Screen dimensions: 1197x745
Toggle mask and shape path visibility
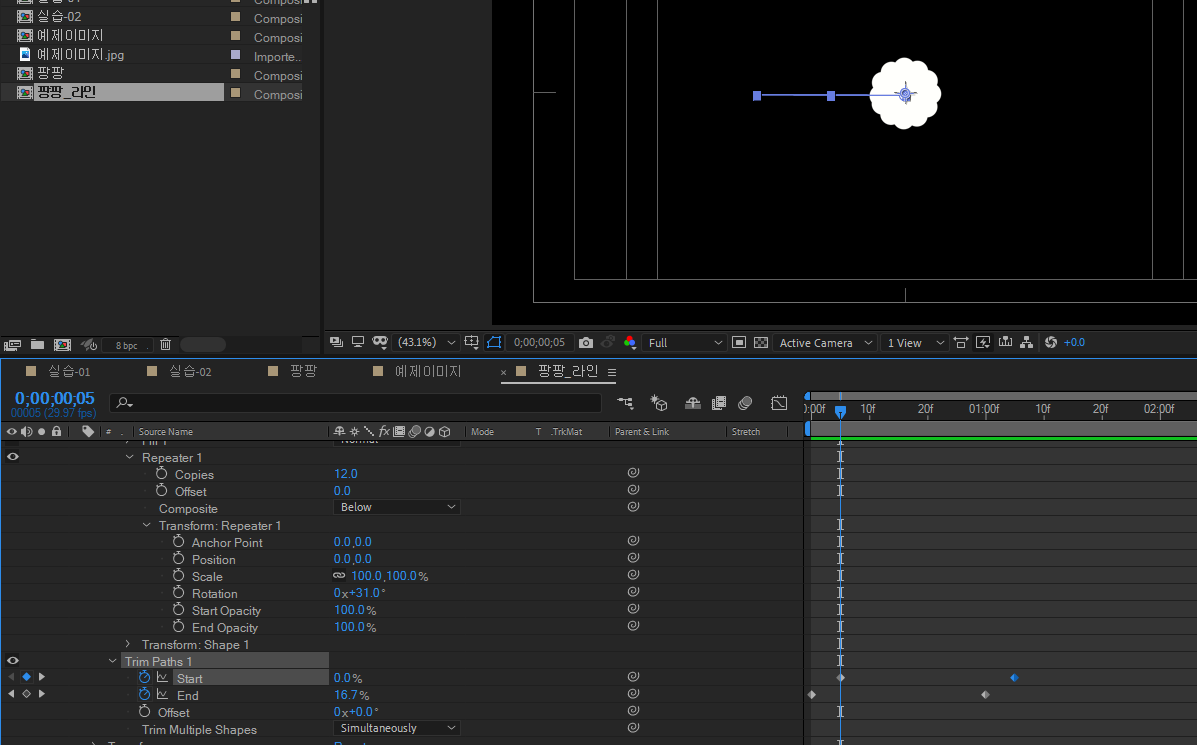(x=494, y=343)
